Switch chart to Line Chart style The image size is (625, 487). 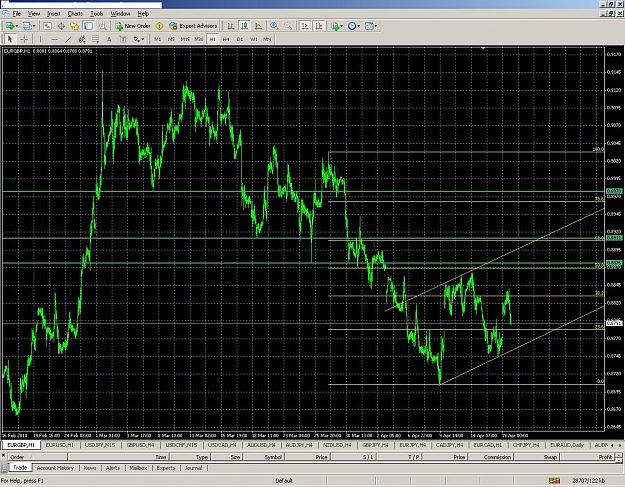pyautogui.click(x=258, y=26)
